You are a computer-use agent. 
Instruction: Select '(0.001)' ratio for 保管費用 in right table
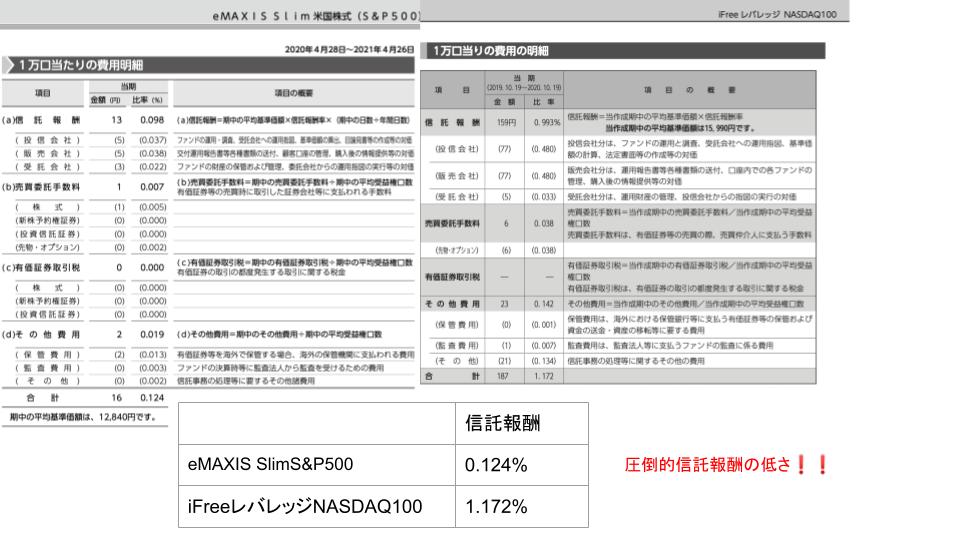[x=544, y=324]
